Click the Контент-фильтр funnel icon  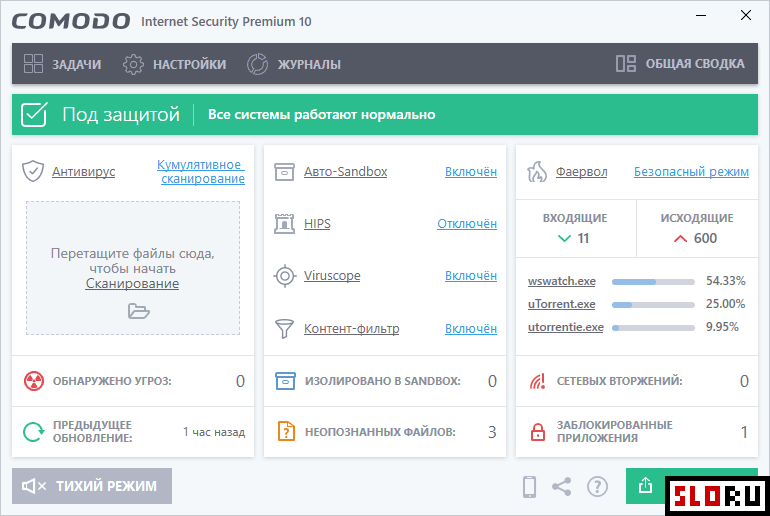(x=284, y=328)
